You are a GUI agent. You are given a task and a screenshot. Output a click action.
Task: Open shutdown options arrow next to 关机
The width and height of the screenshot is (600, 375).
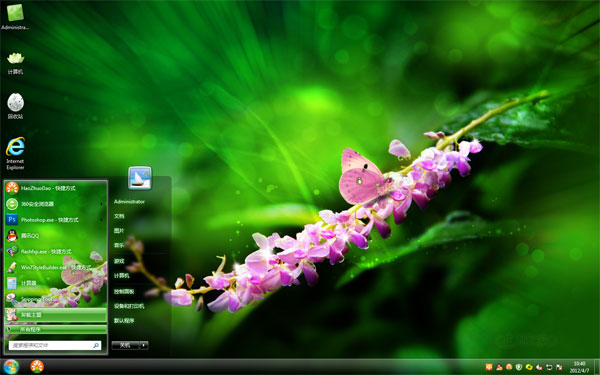[x=144, y=345]
